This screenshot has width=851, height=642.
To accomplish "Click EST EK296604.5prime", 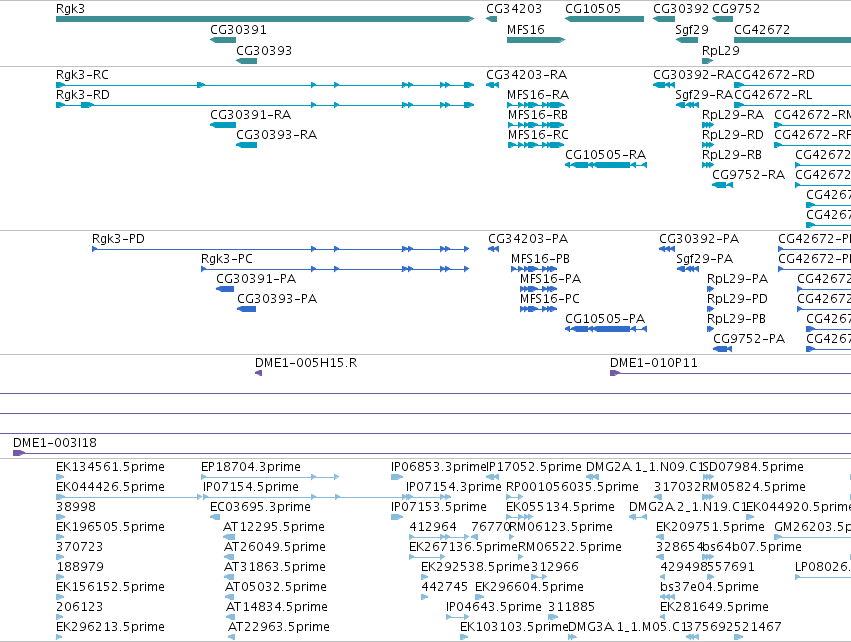I will tap(480, 597).
